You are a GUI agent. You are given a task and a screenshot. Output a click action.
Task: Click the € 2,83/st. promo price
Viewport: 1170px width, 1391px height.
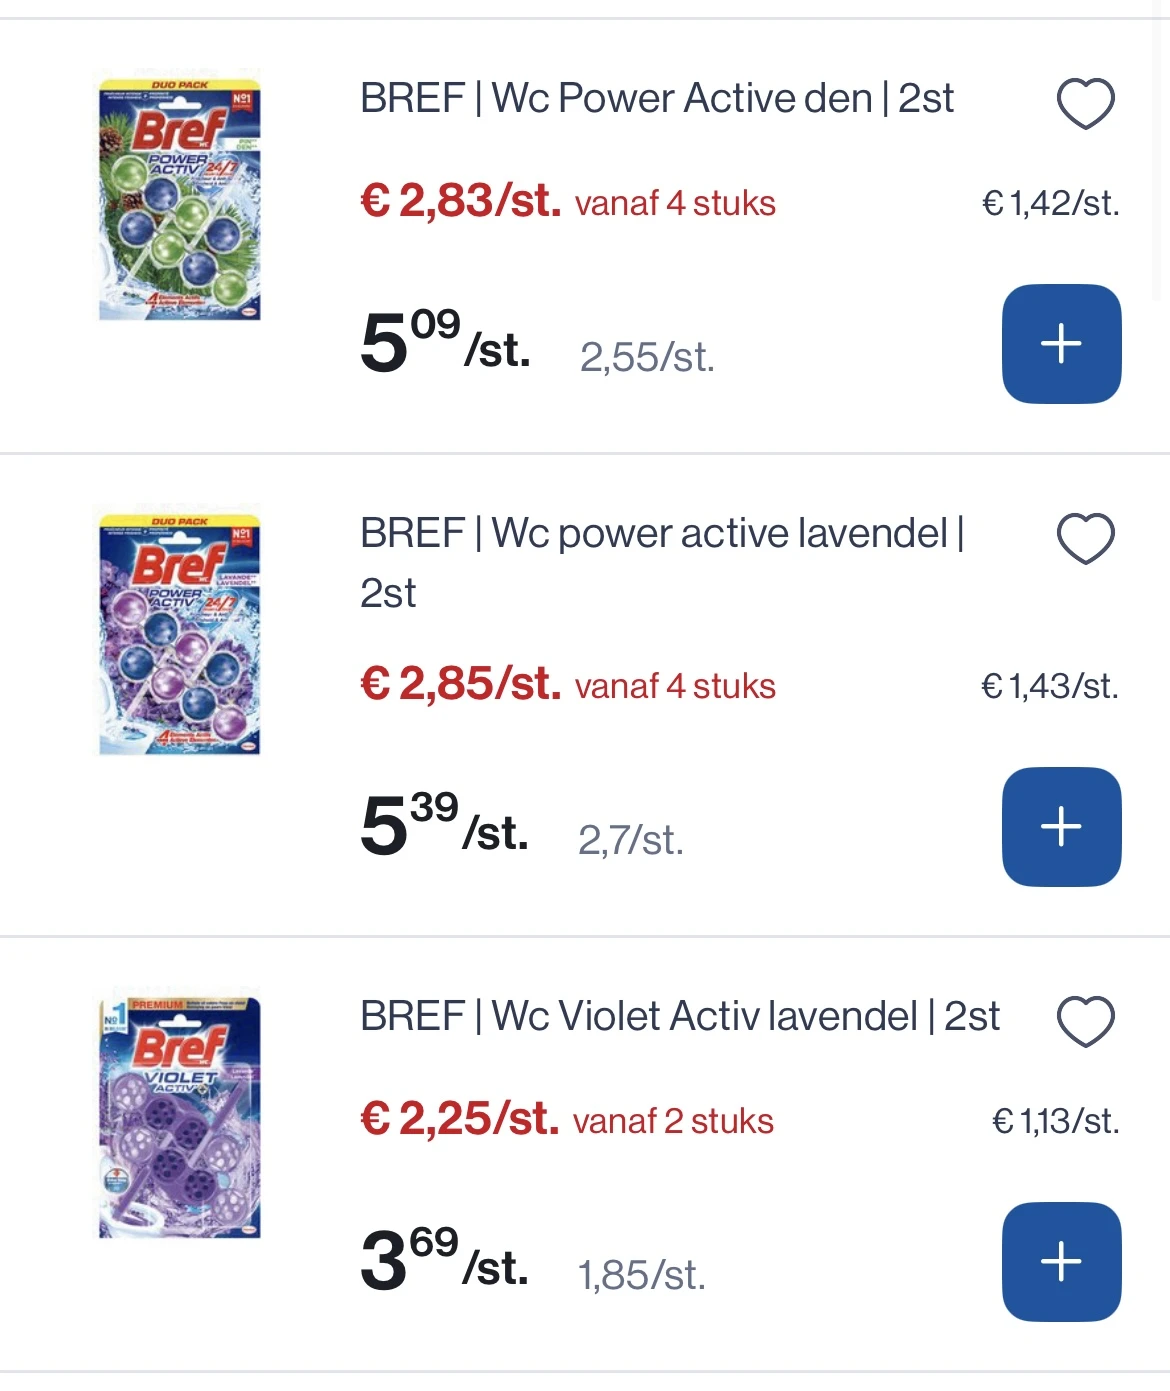[x=460, y=201]
